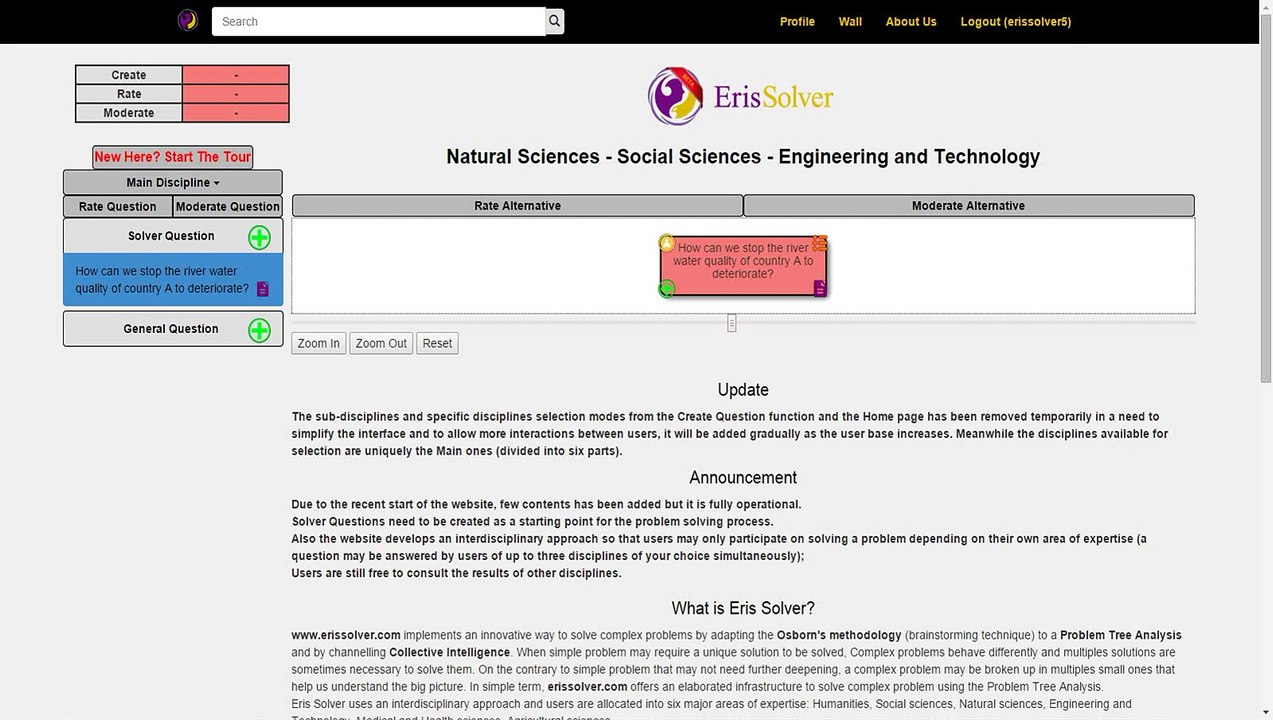Screen dimensions: 1273x720
Task: Click the Zoom In button
Action: (318, 343)
